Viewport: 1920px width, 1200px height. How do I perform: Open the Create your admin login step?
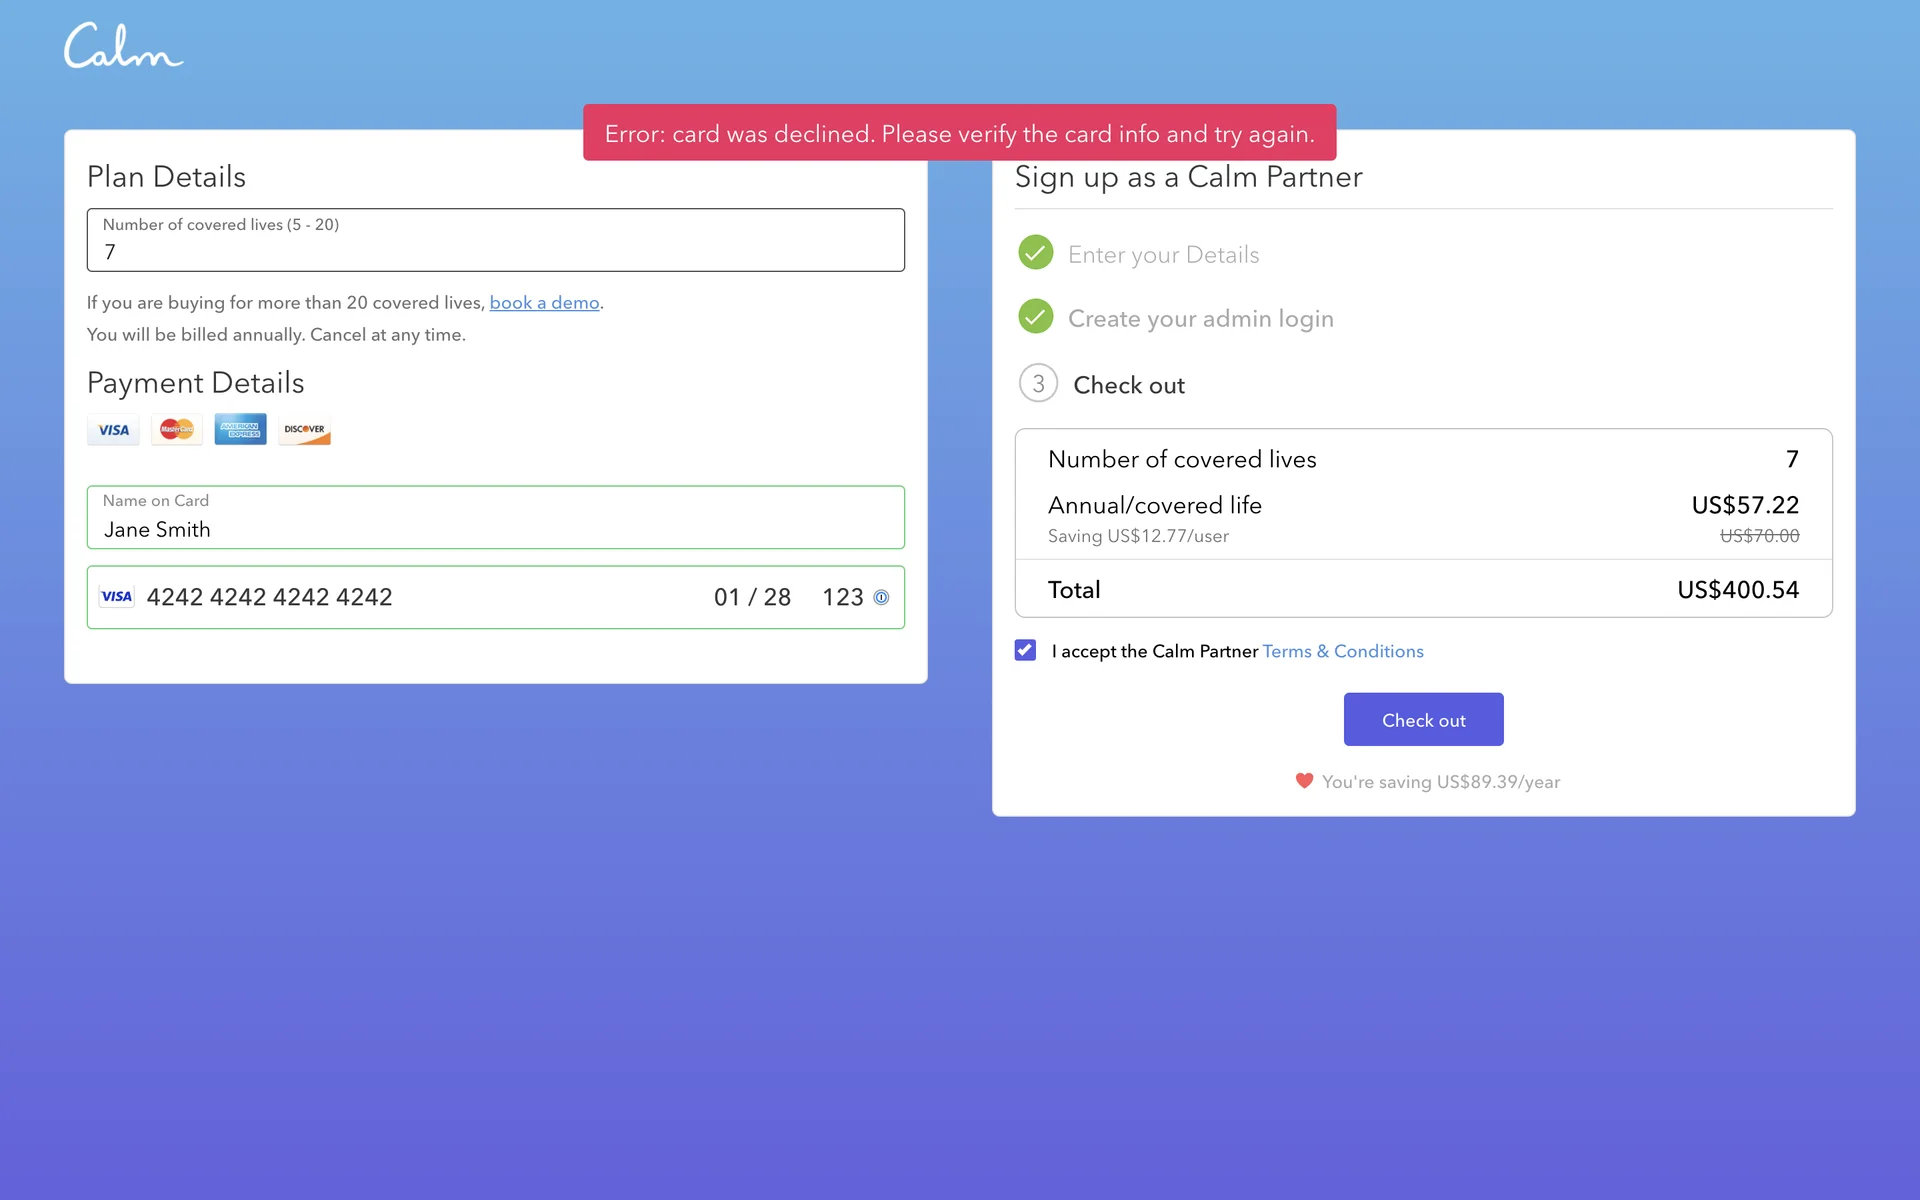tap(1200, 319)
